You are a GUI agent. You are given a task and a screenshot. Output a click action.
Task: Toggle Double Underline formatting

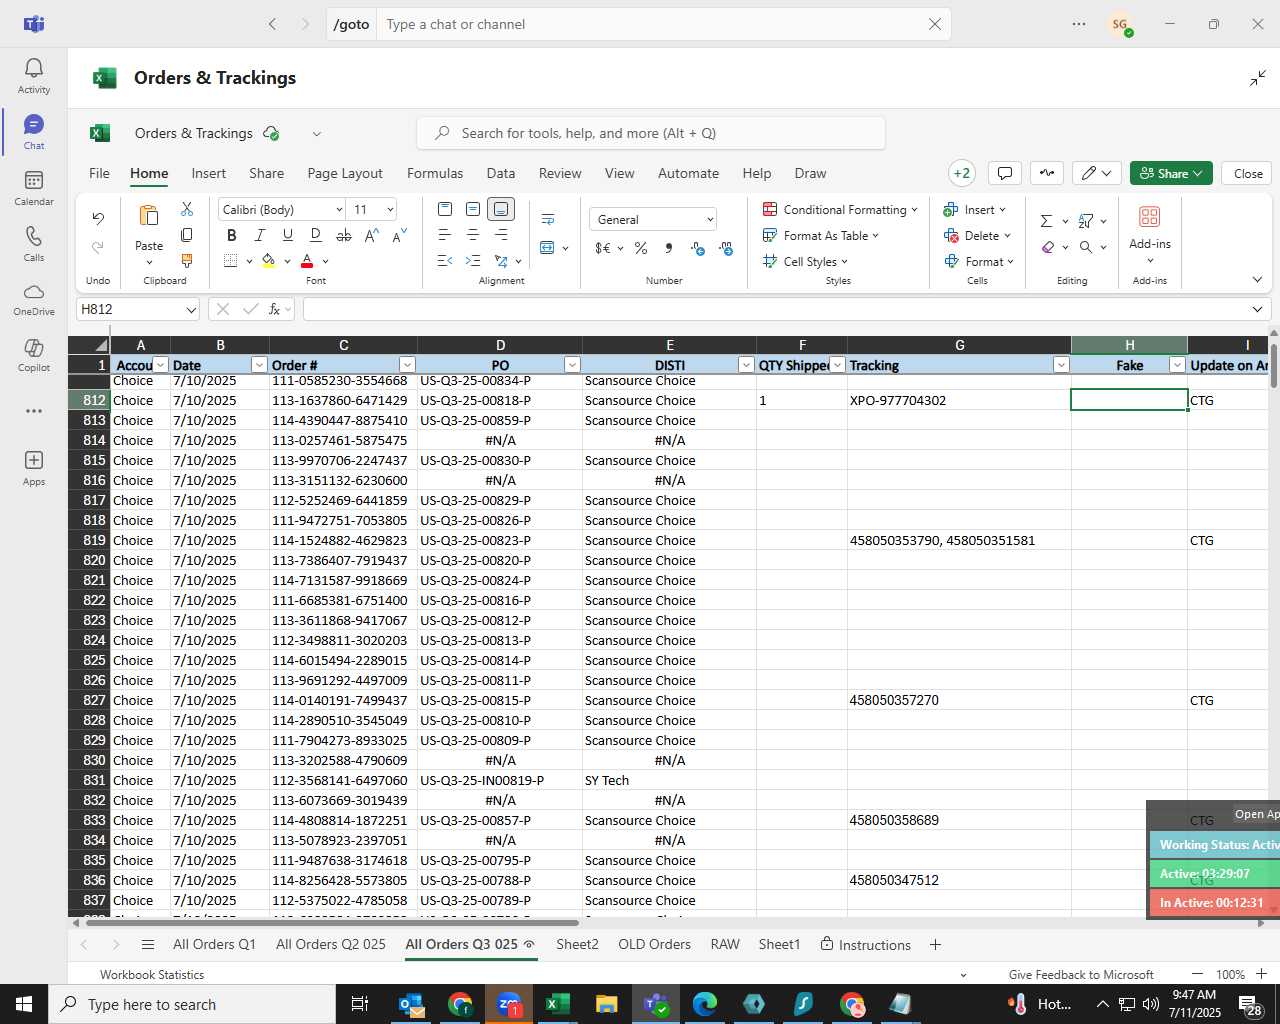pos(316,235)
